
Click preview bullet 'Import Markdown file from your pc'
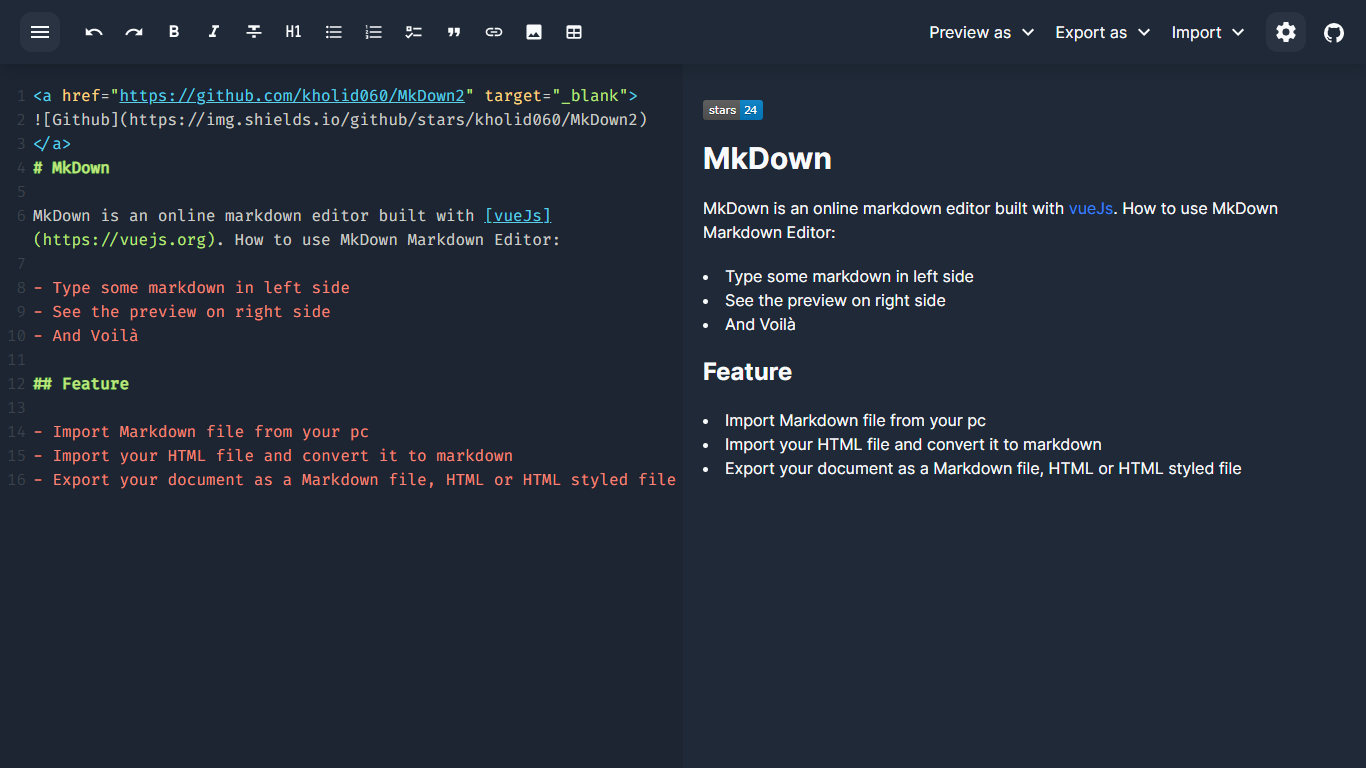(855, 420)
